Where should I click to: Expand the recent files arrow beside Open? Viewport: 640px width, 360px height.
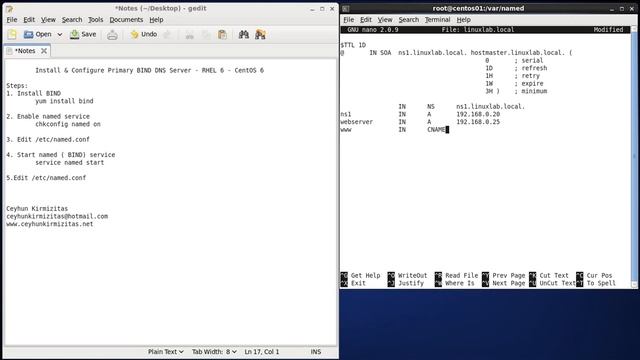(x=60, y=35)
